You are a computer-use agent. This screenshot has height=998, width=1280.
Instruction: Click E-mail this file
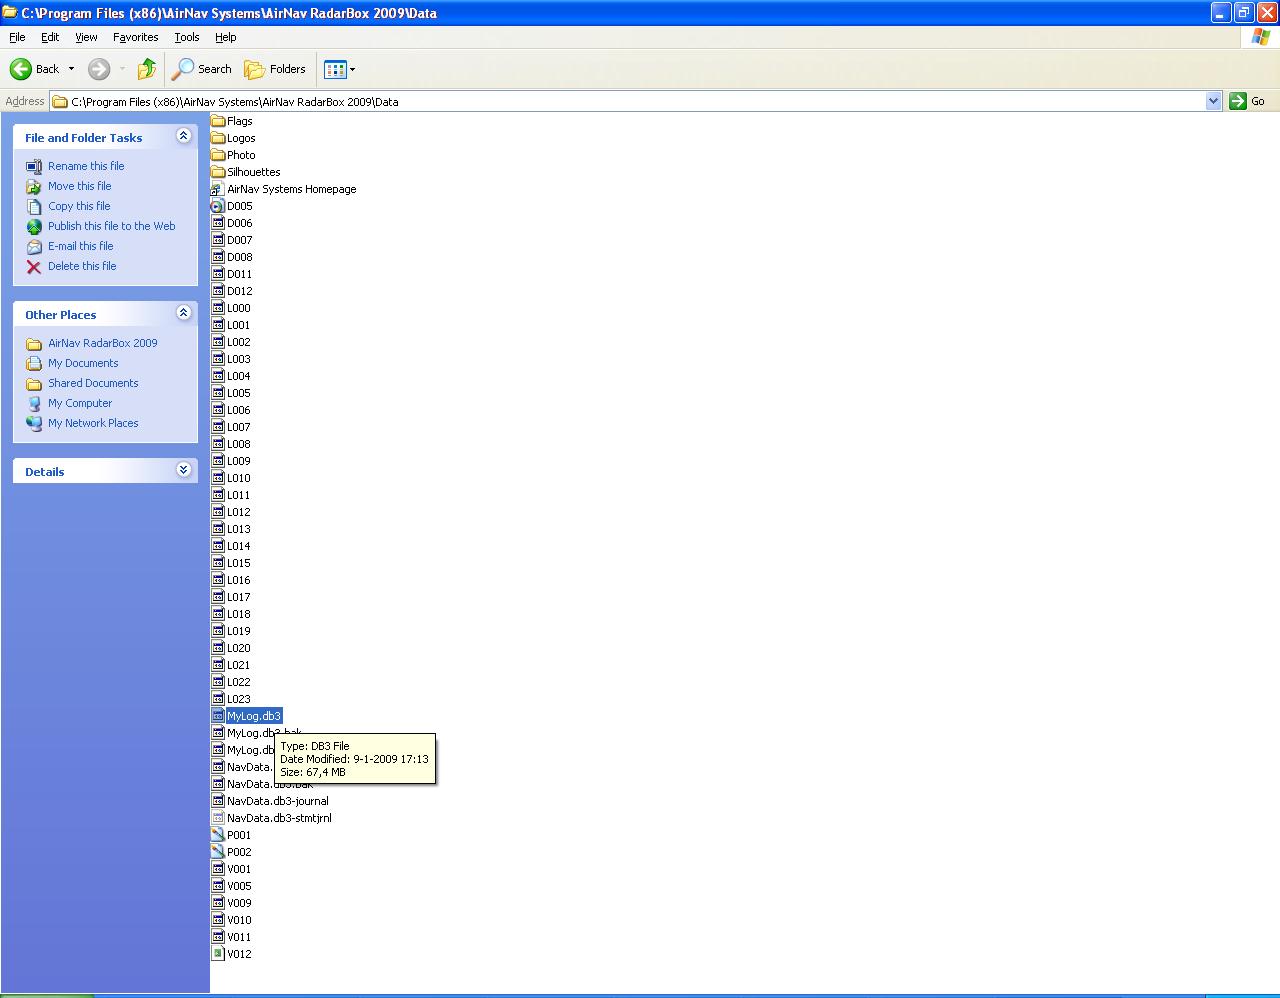tap(81, 246)
